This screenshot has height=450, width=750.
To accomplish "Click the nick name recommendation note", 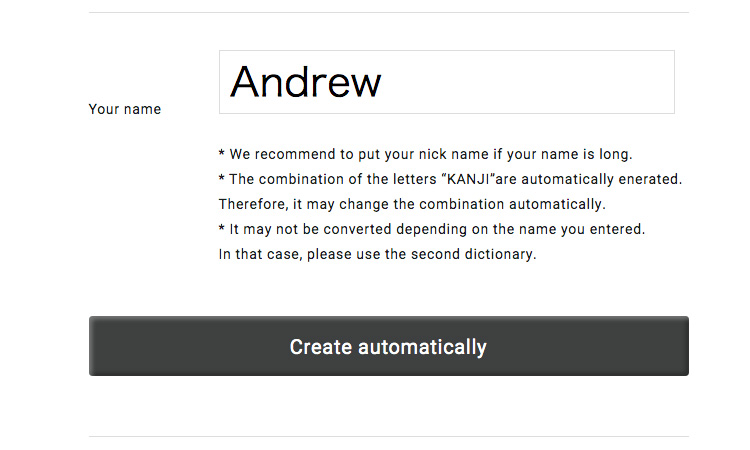I will 426,154.
